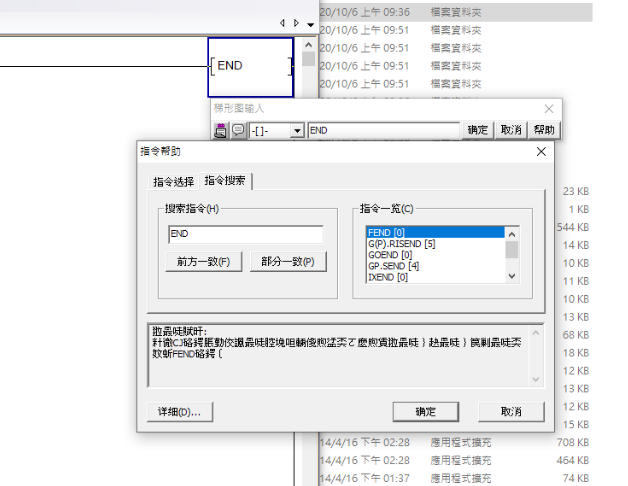This screenshot has width=628, height=486.
Task: Select GP.SEND [4] in the instruction list
Action: pyautogui.click(x=393, y=265)
